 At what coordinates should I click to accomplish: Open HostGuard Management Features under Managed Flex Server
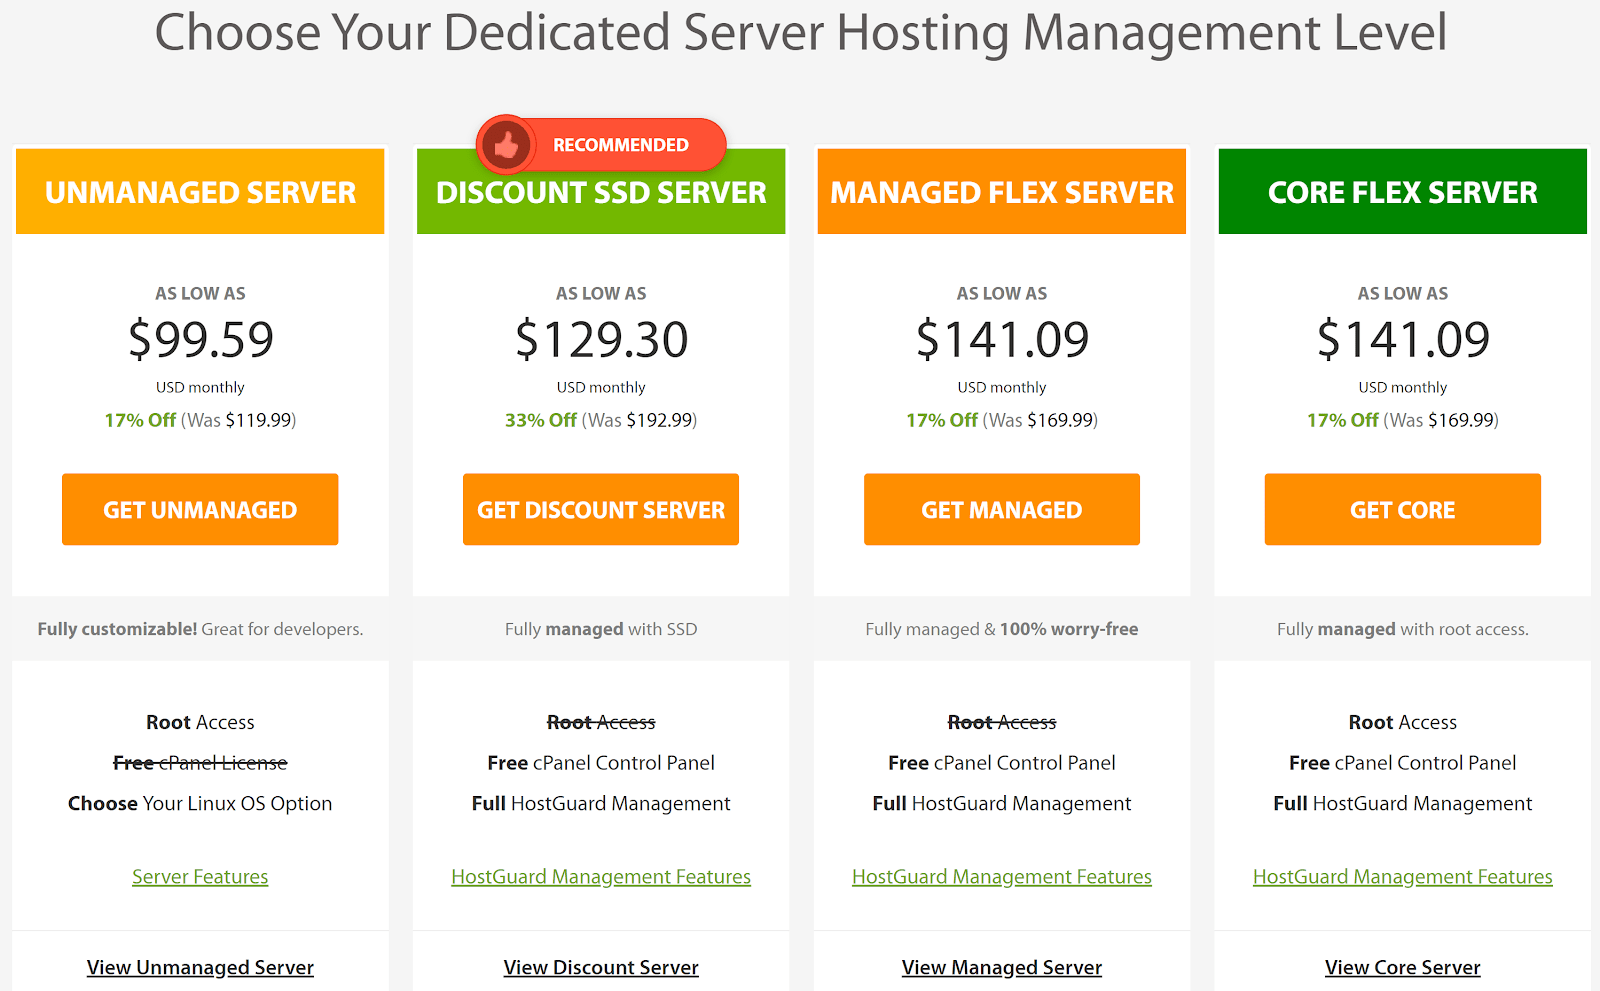(1001, 876)
